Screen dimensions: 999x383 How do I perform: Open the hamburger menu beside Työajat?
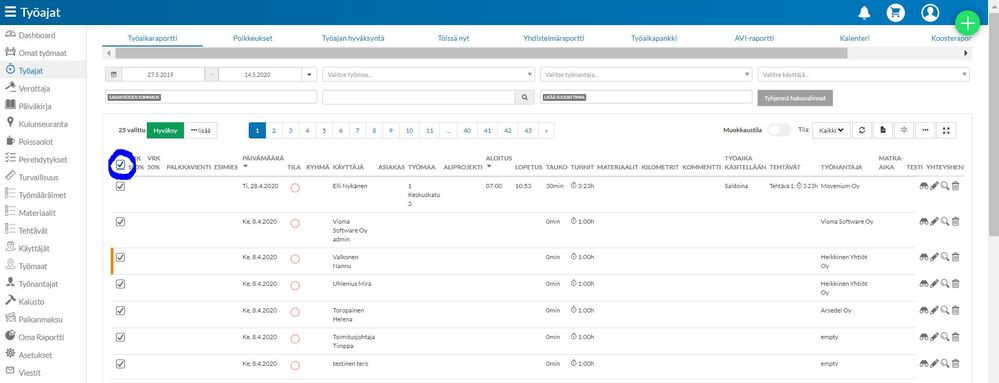(10, 12)
